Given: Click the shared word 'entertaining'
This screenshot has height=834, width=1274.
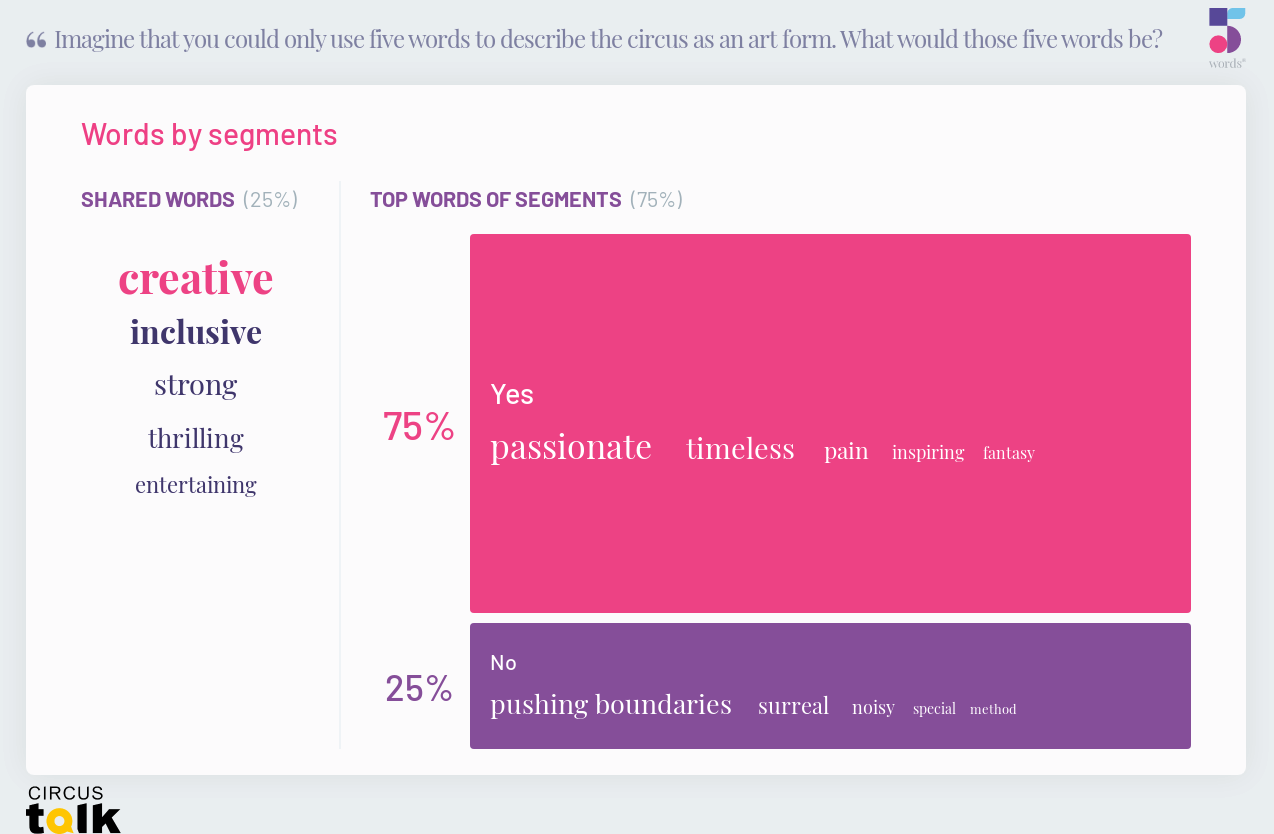Looking at the screenshot, I should click(x=196, y=485).
